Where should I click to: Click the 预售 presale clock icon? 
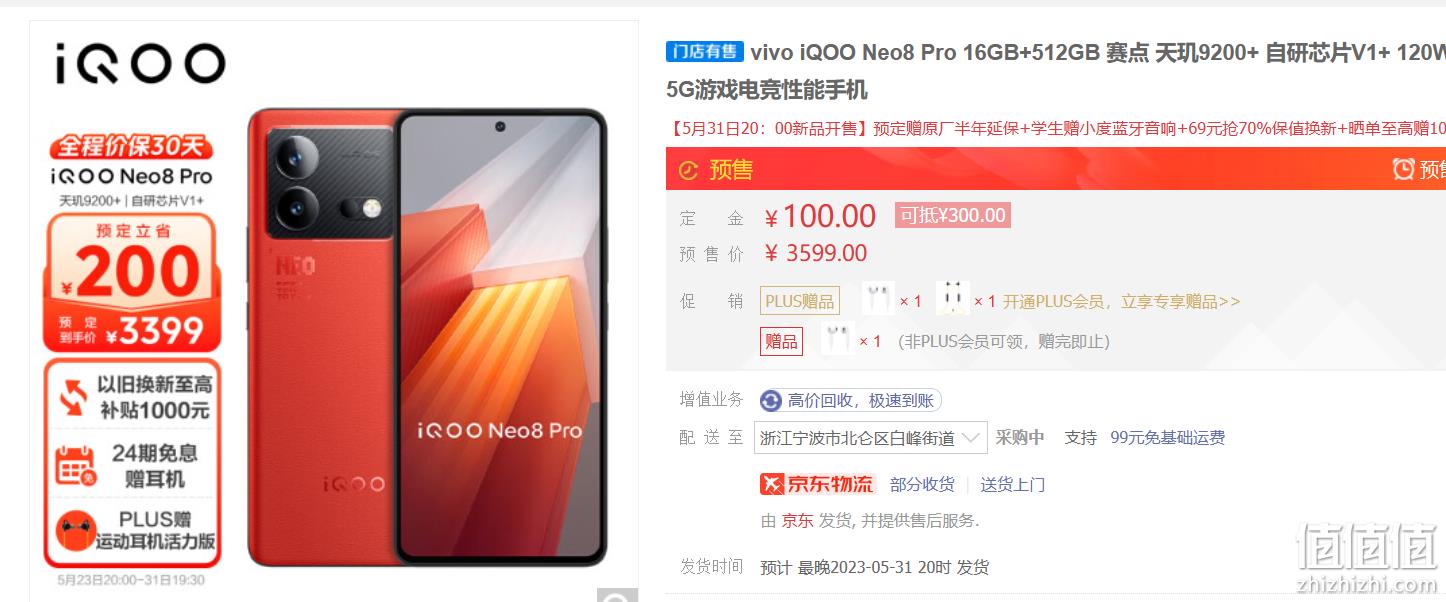click(x=688, y=170)
